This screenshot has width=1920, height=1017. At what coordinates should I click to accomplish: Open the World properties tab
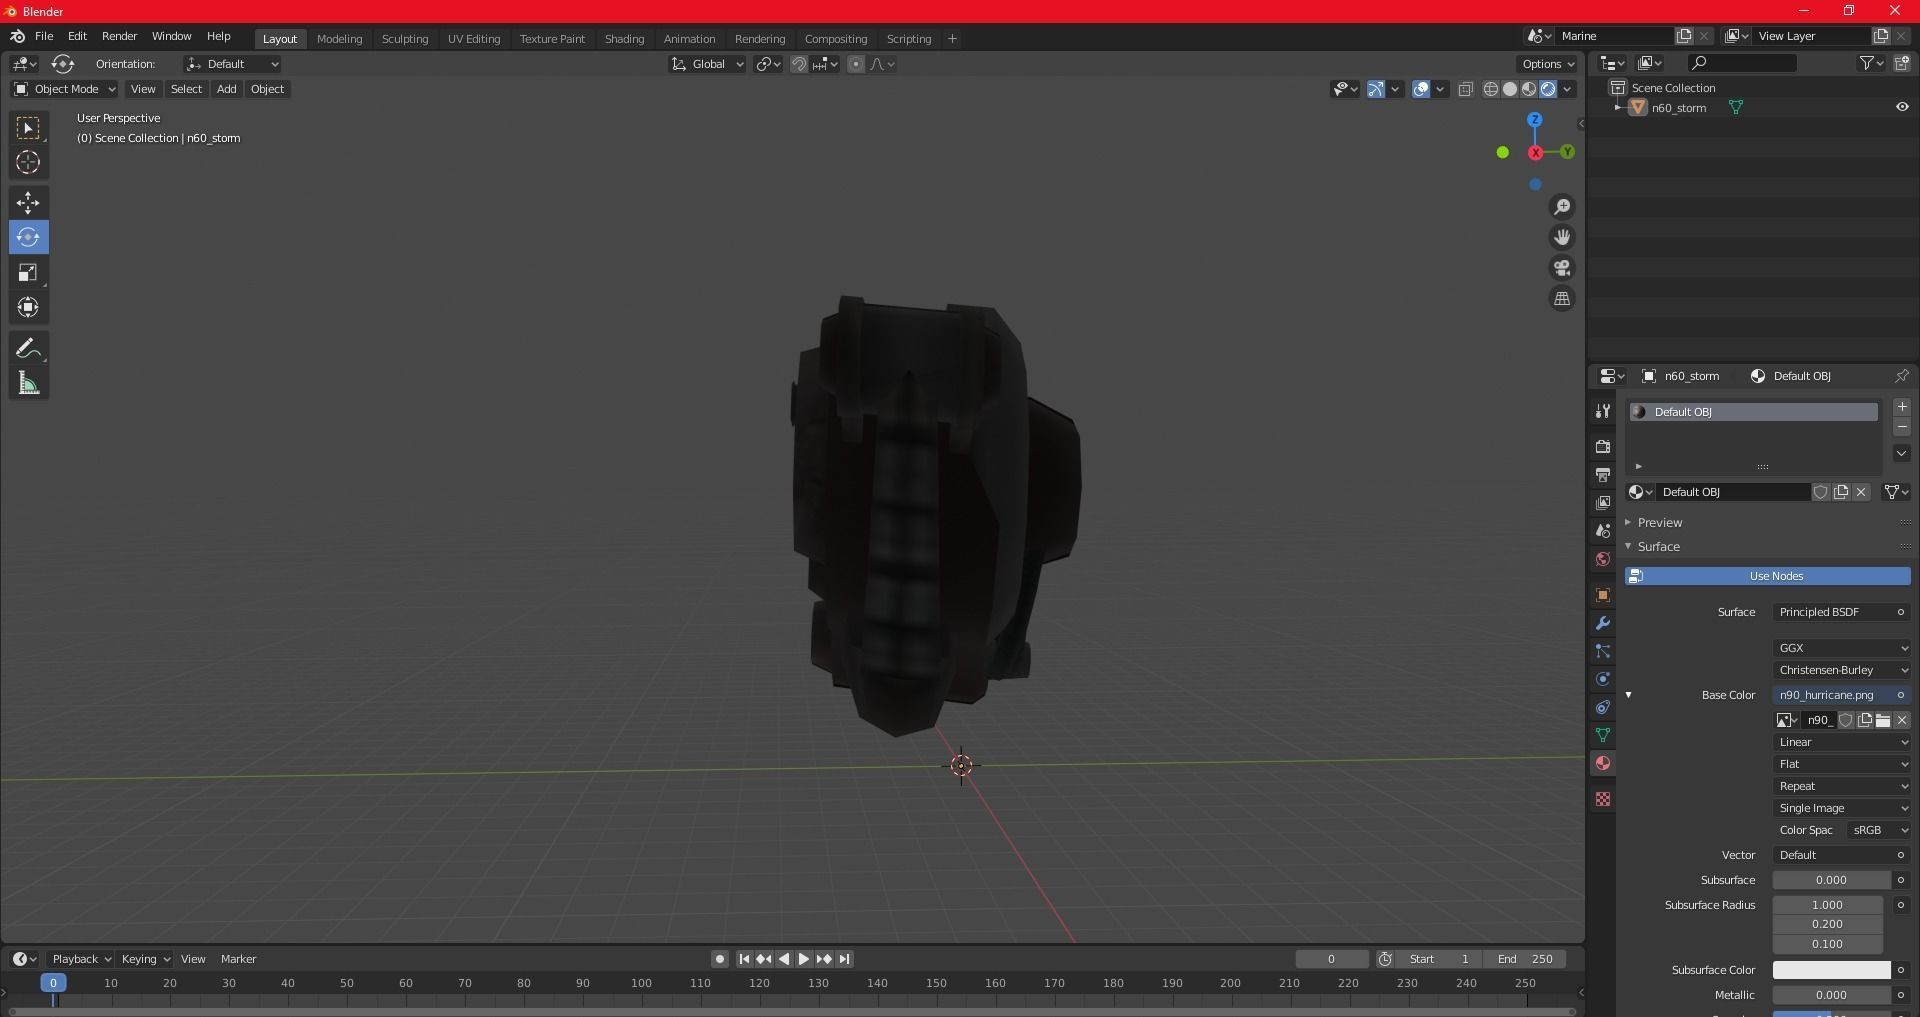tap(1603, 559)
